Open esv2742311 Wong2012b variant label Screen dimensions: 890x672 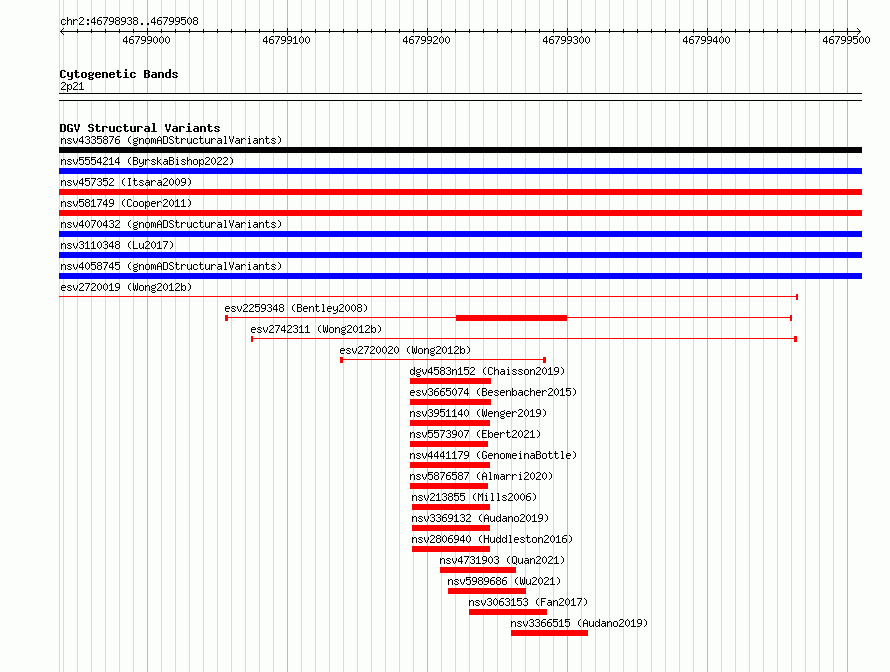316,329
